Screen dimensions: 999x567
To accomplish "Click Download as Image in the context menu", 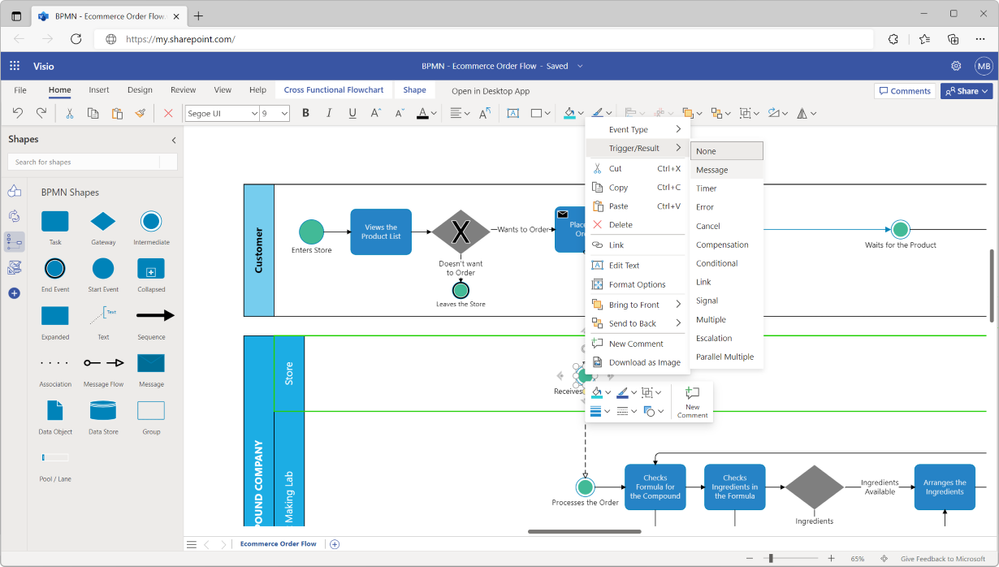I will coord(636,362).
